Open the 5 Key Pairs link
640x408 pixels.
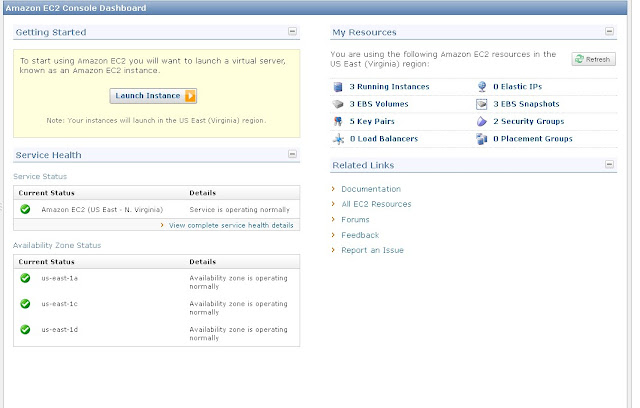coord(372,121)
